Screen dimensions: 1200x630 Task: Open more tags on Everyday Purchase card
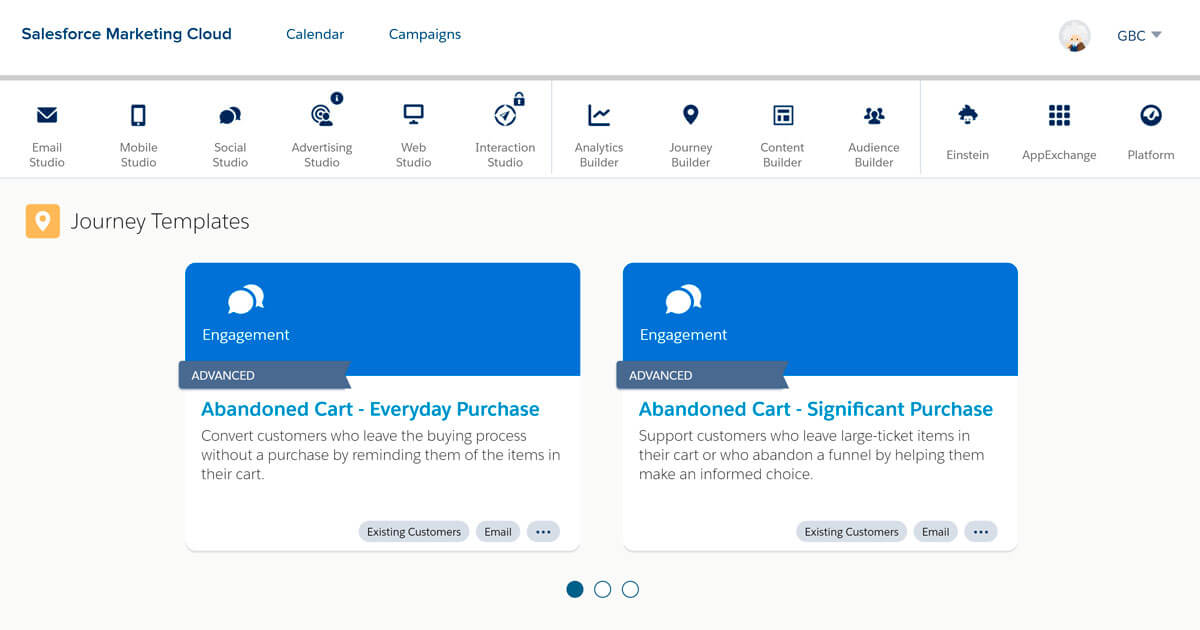(543, 532)
